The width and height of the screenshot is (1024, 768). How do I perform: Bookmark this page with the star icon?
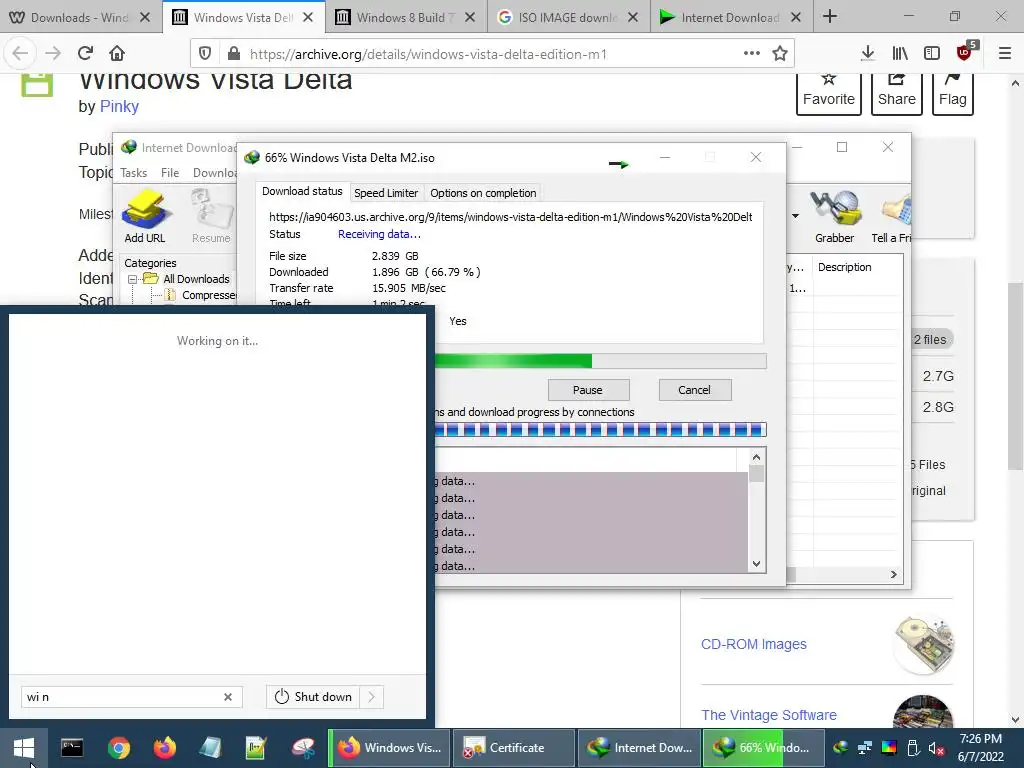pyautogui.click(x=780, y=54)
